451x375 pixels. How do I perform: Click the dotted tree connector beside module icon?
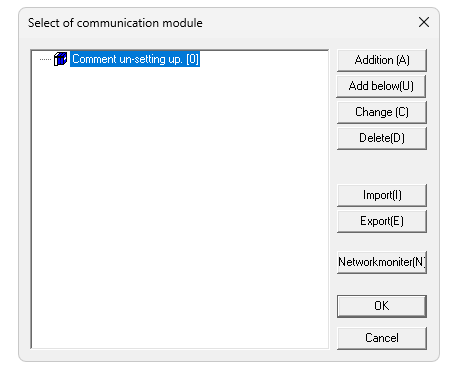coord(45,60)
